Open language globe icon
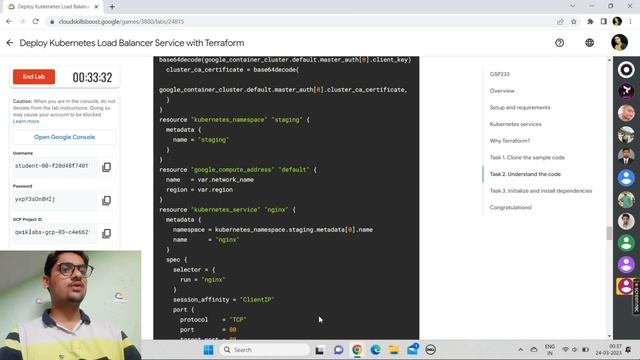Image resolution: width=640 pixels, height=360 pixels. 589,43
